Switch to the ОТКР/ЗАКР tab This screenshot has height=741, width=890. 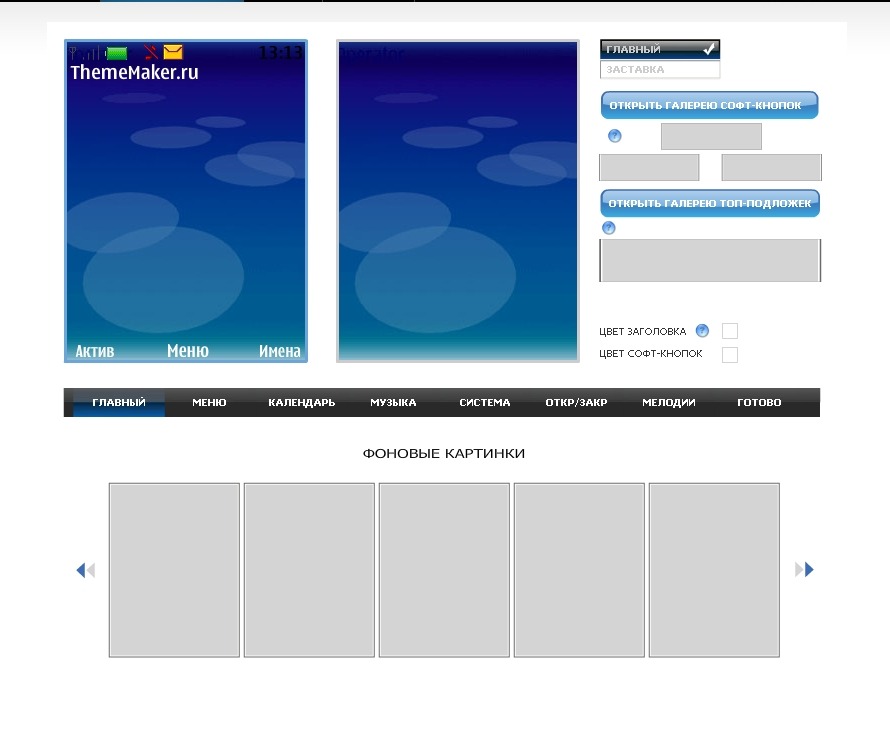(576, 403)
